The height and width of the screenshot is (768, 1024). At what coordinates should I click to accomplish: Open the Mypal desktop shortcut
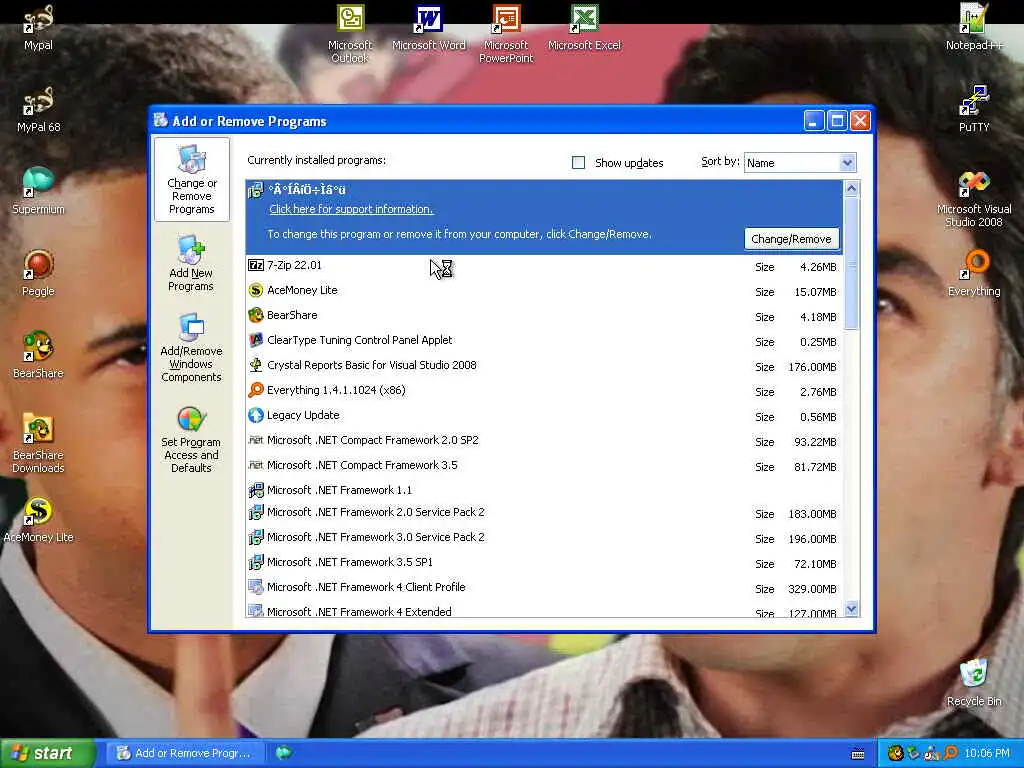(38, 27)
